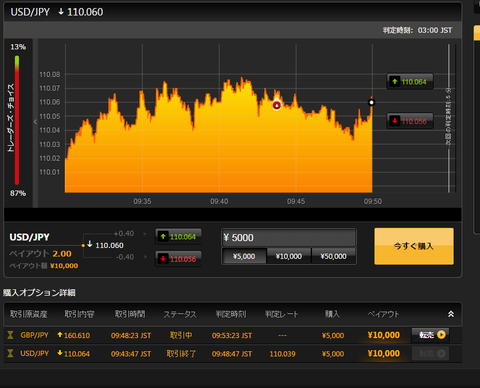Click the ¥10,000 payout in GBP/JPY row
Image resolution: width=480 pixels, height=388 pixels.
tap(384, 335)
